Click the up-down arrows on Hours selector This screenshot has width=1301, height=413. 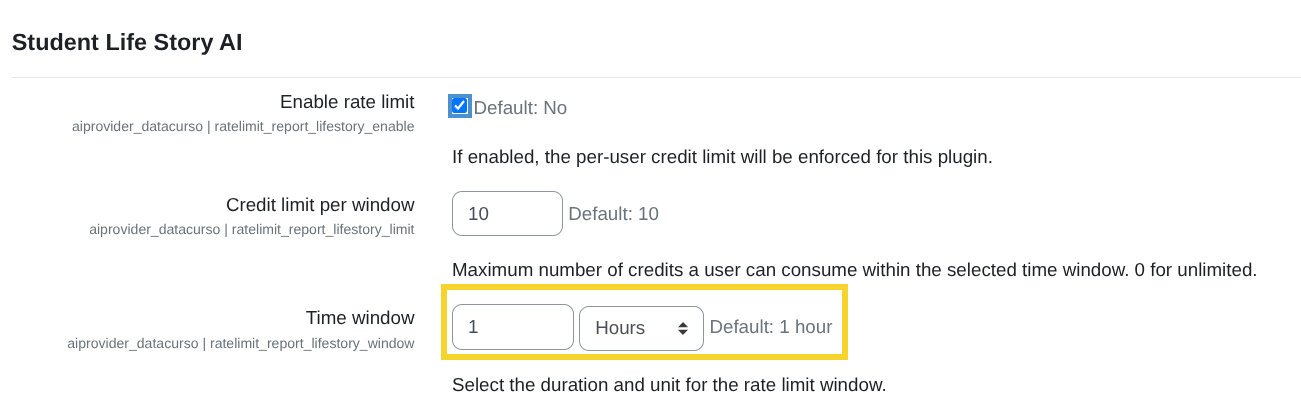coord(683,328)
